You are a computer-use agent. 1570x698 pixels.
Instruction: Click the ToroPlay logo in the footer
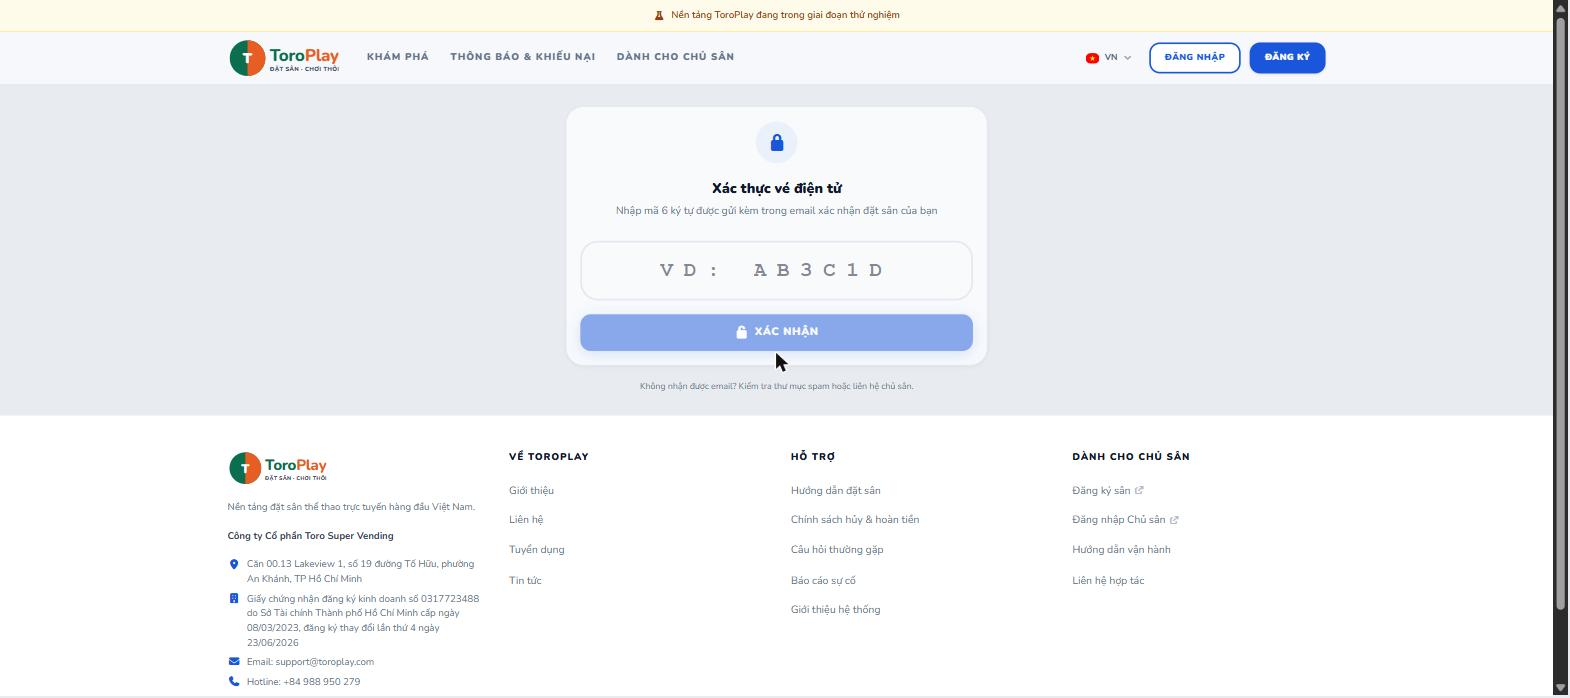(278, 467)
